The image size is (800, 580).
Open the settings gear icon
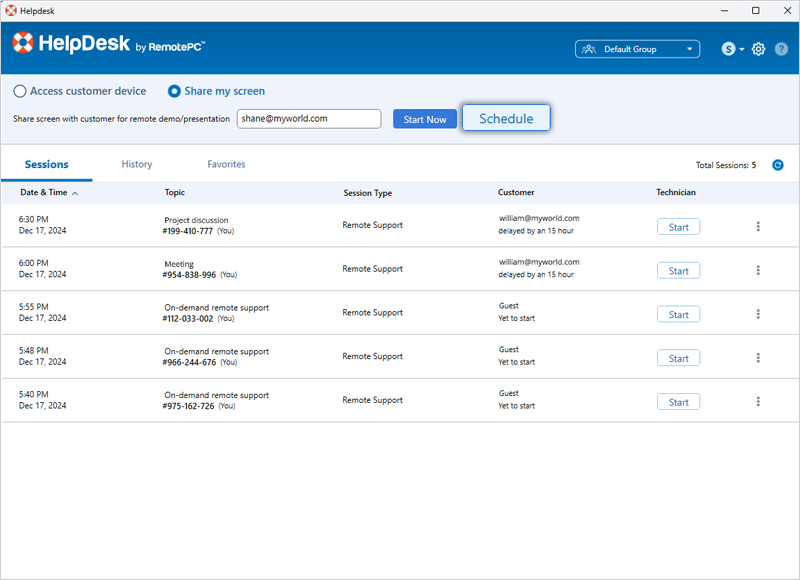759,49
